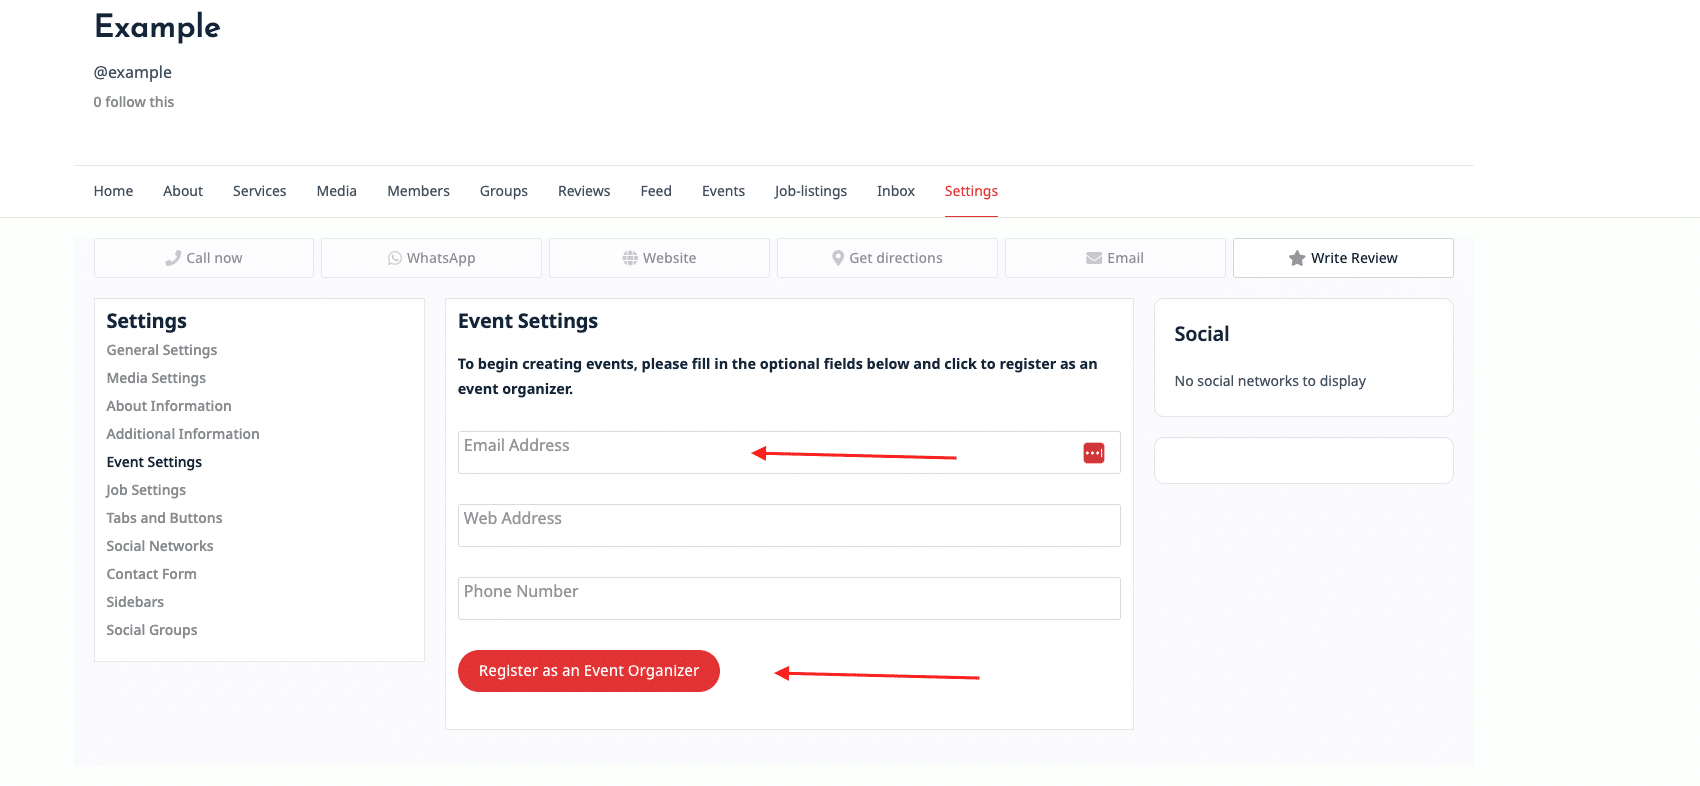1700x786 pixels.
Task: Click the Website button
Action: (659, 258)
